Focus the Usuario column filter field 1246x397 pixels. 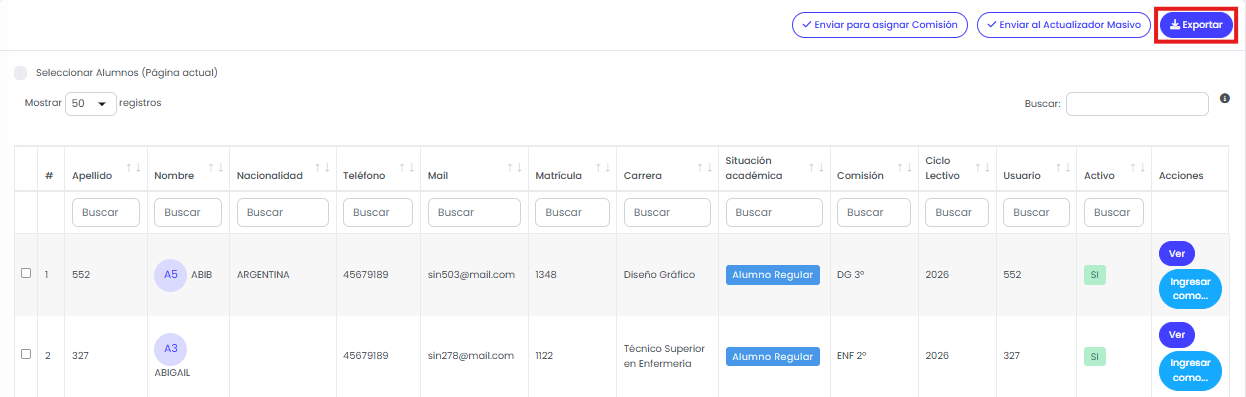click(1036, 212)
